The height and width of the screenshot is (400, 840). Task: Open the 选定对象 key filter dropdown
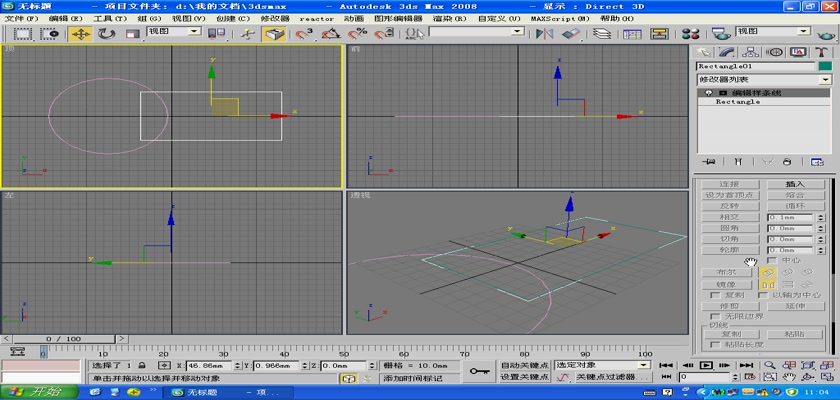coord(603,365)
